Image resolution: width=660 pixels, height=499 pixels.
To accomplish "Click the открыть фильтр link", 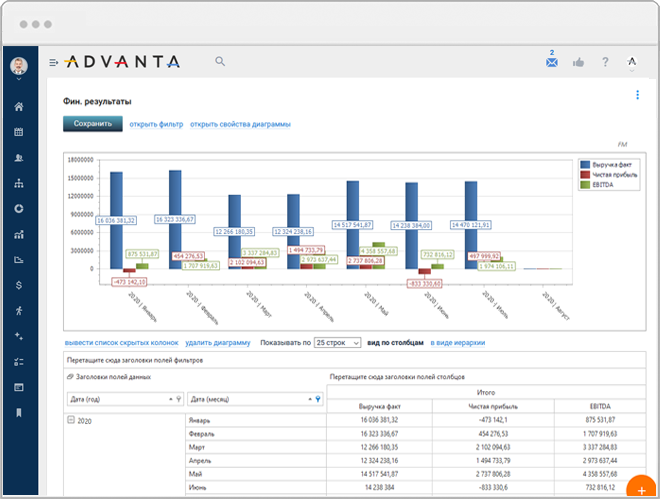I will pyautogui.click(x=156, y=124).
